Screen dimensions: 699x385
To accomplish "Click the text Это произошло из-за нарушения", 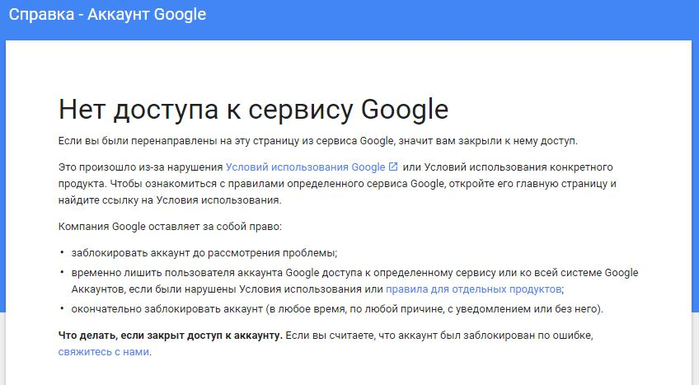I will (x=140, y=167).
